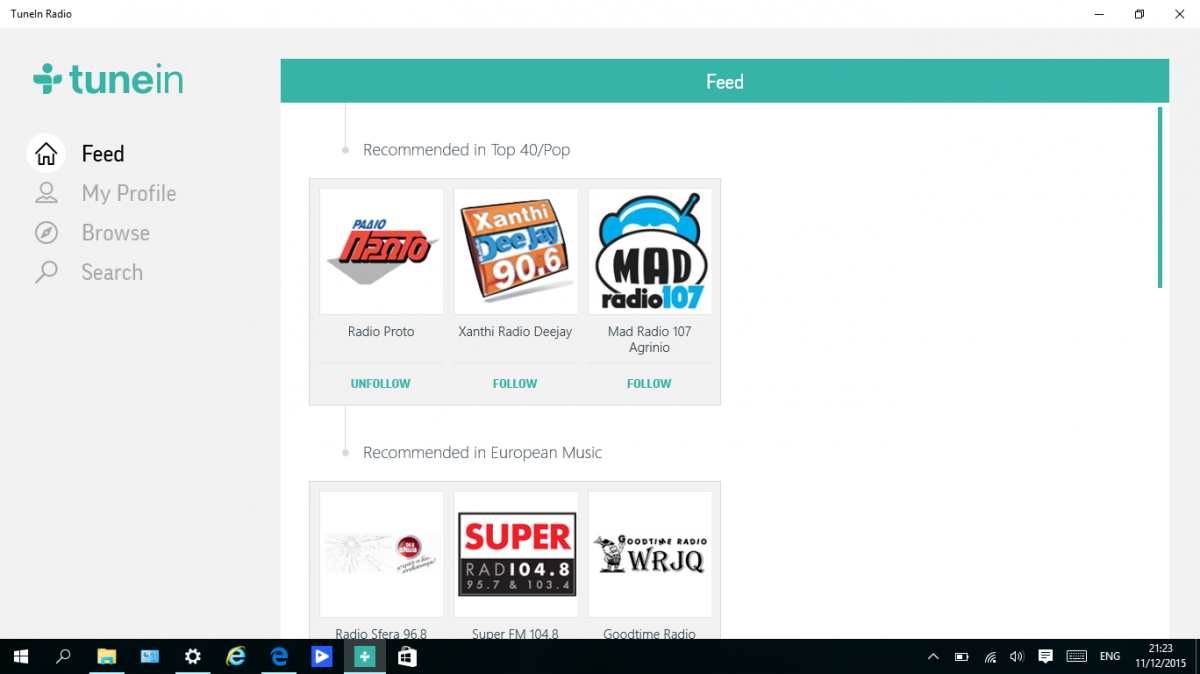
Task: Click the Feed home icon
Action: 46,154
